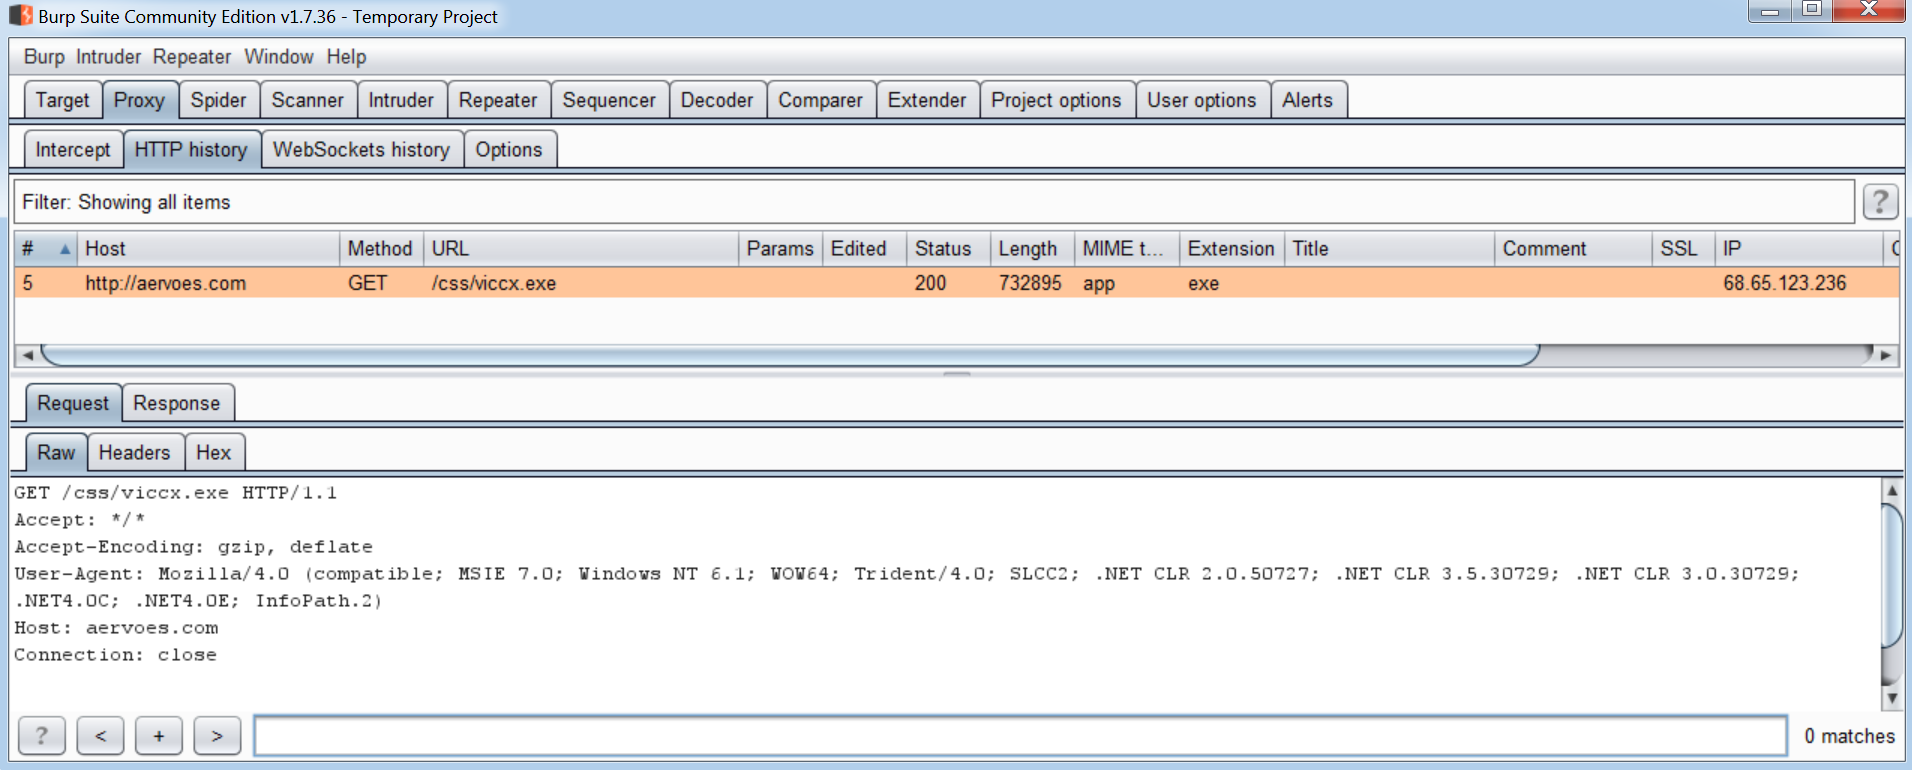Open the Intruder menu in menu bar
The image size is (1912, 770).
click(108, 57)
